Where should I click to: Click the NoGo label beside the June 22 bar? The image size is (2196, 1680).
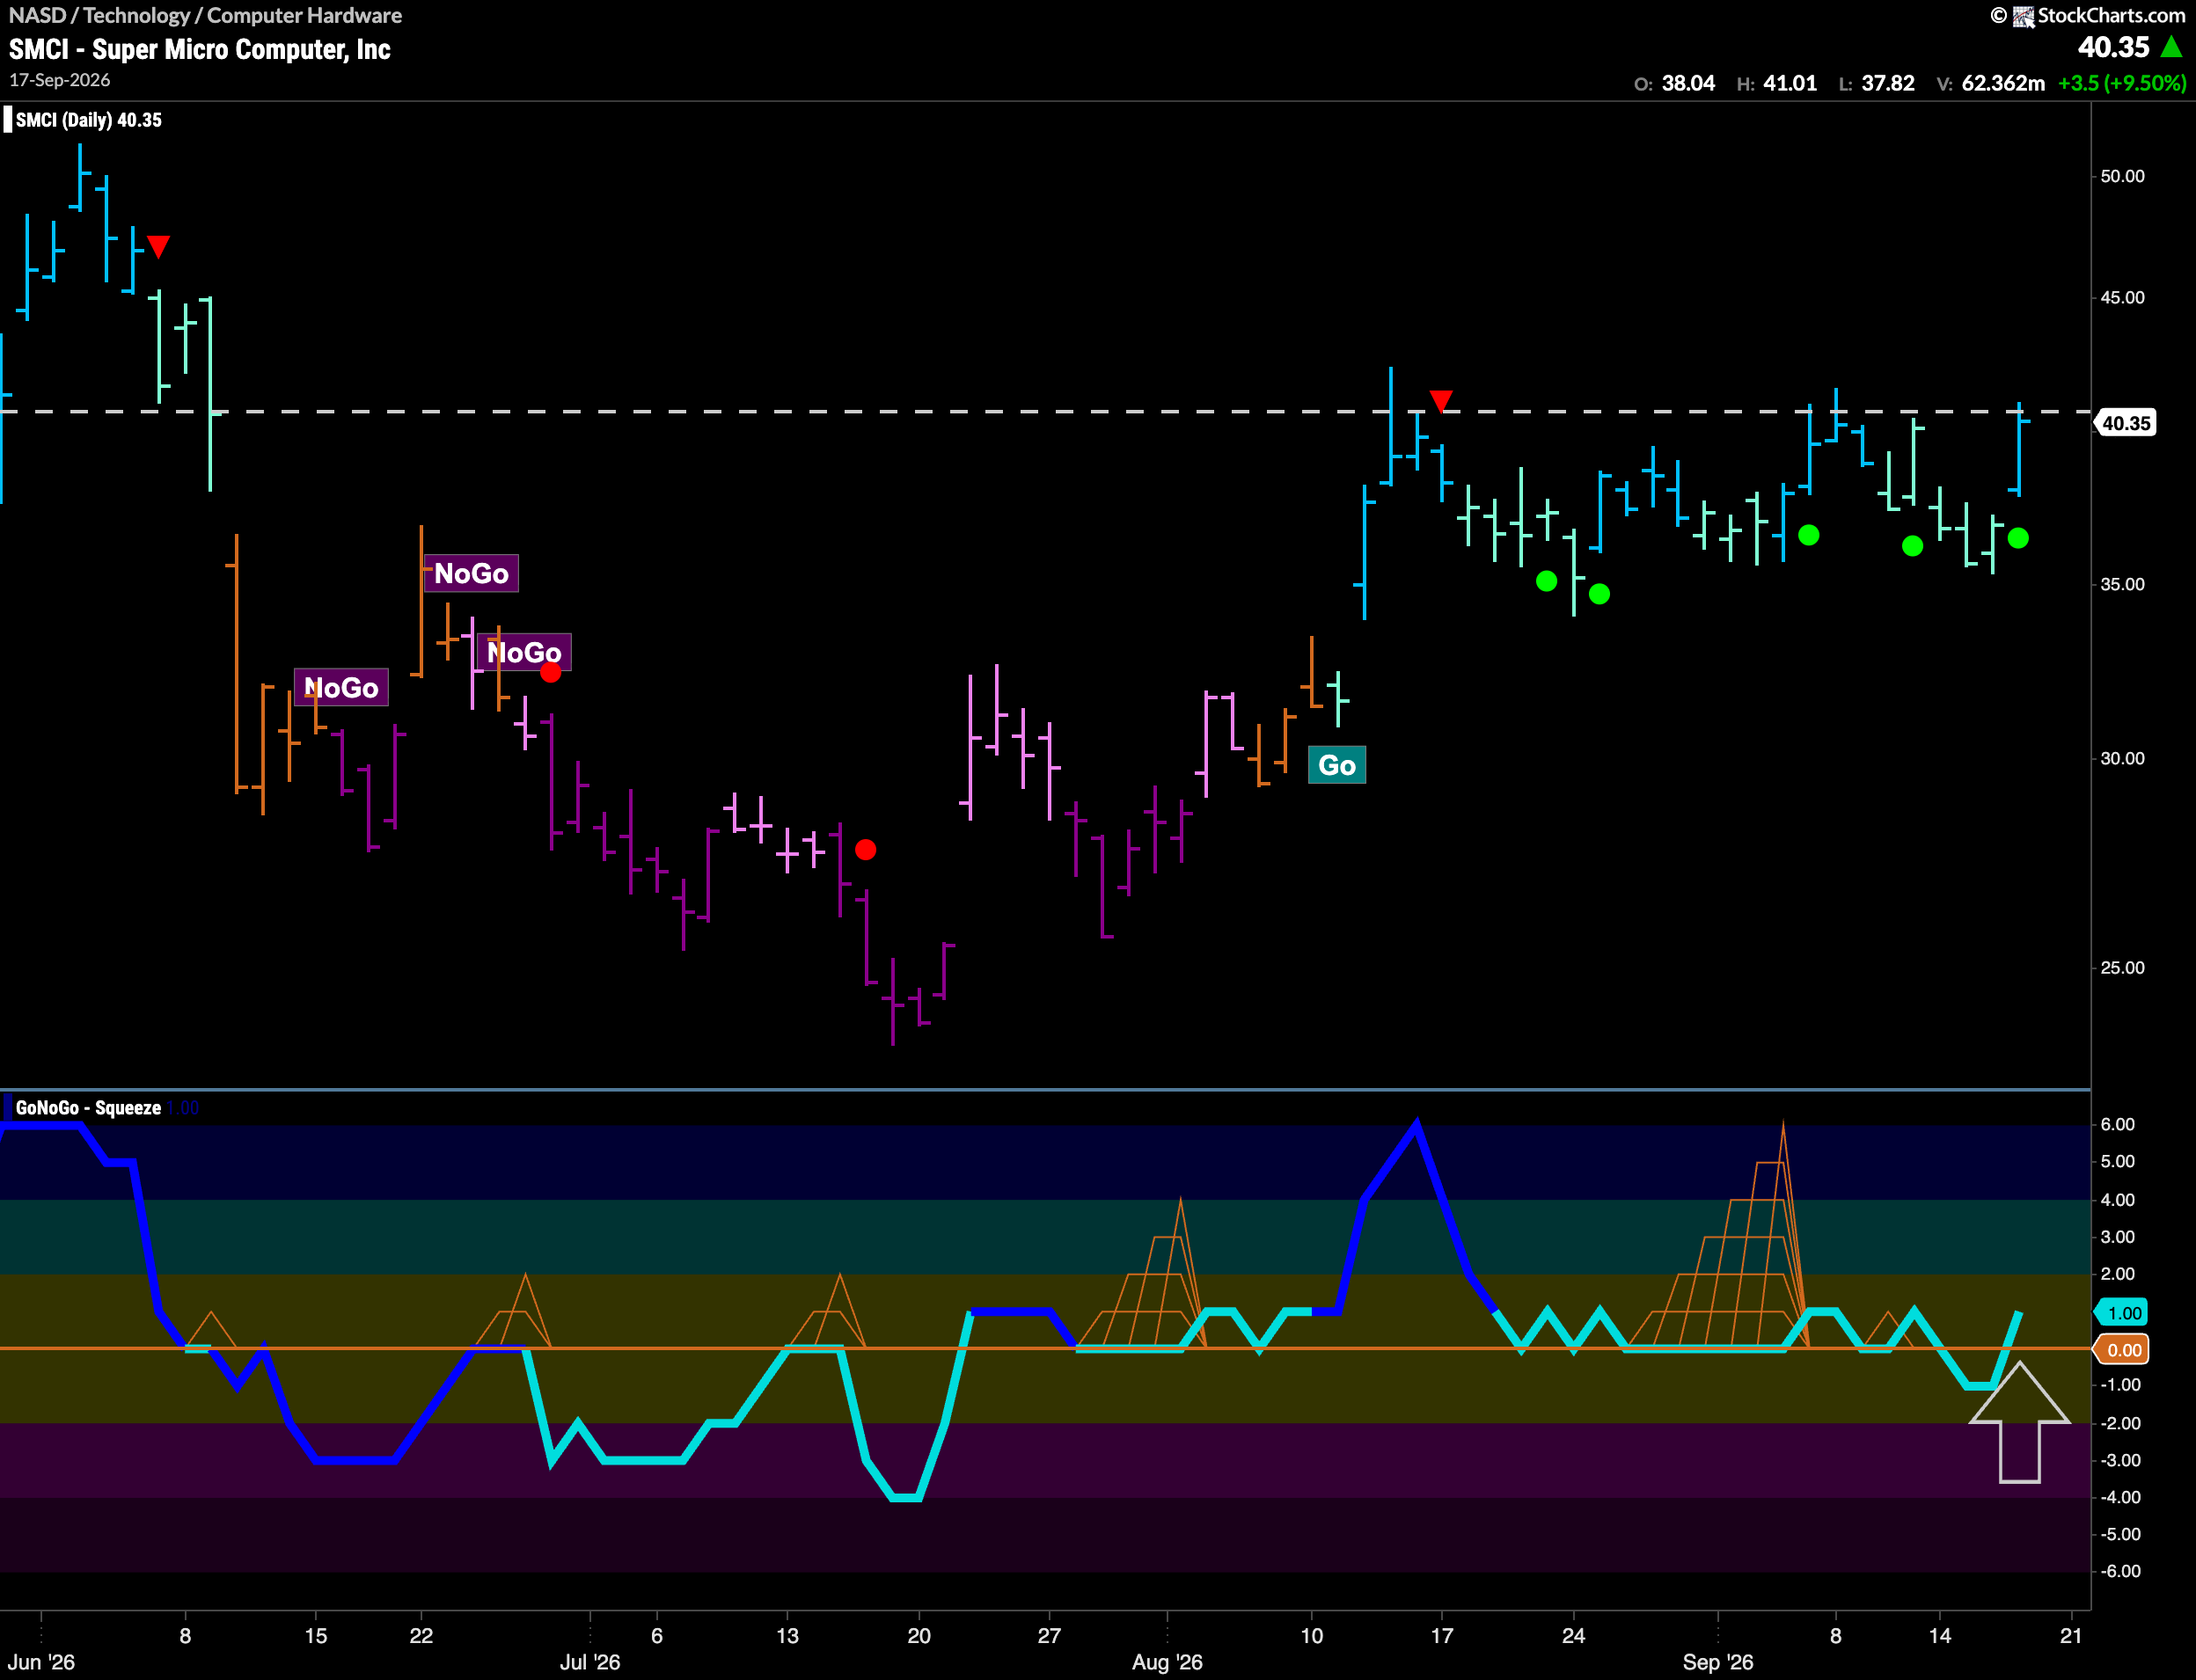point(471,573)
